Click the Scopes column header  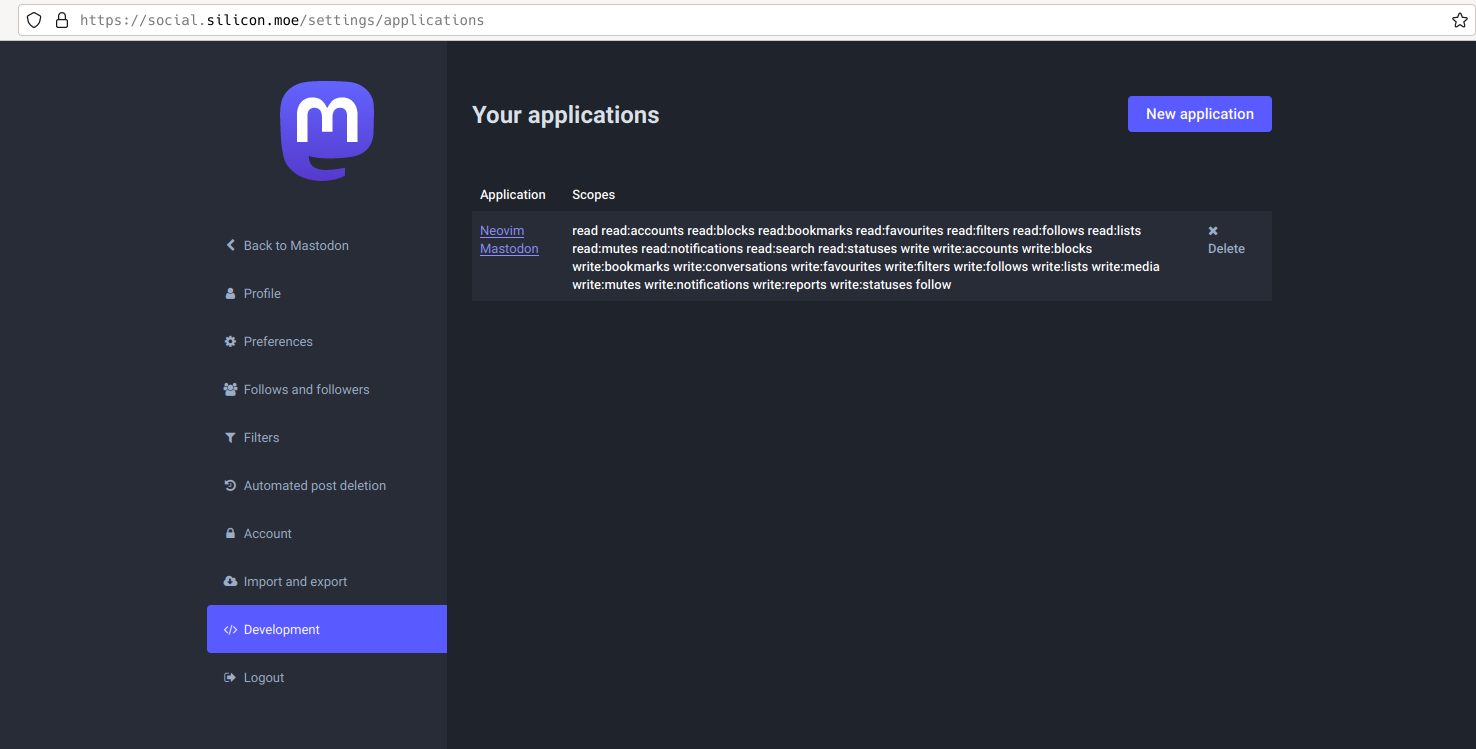tap(593, 195)
